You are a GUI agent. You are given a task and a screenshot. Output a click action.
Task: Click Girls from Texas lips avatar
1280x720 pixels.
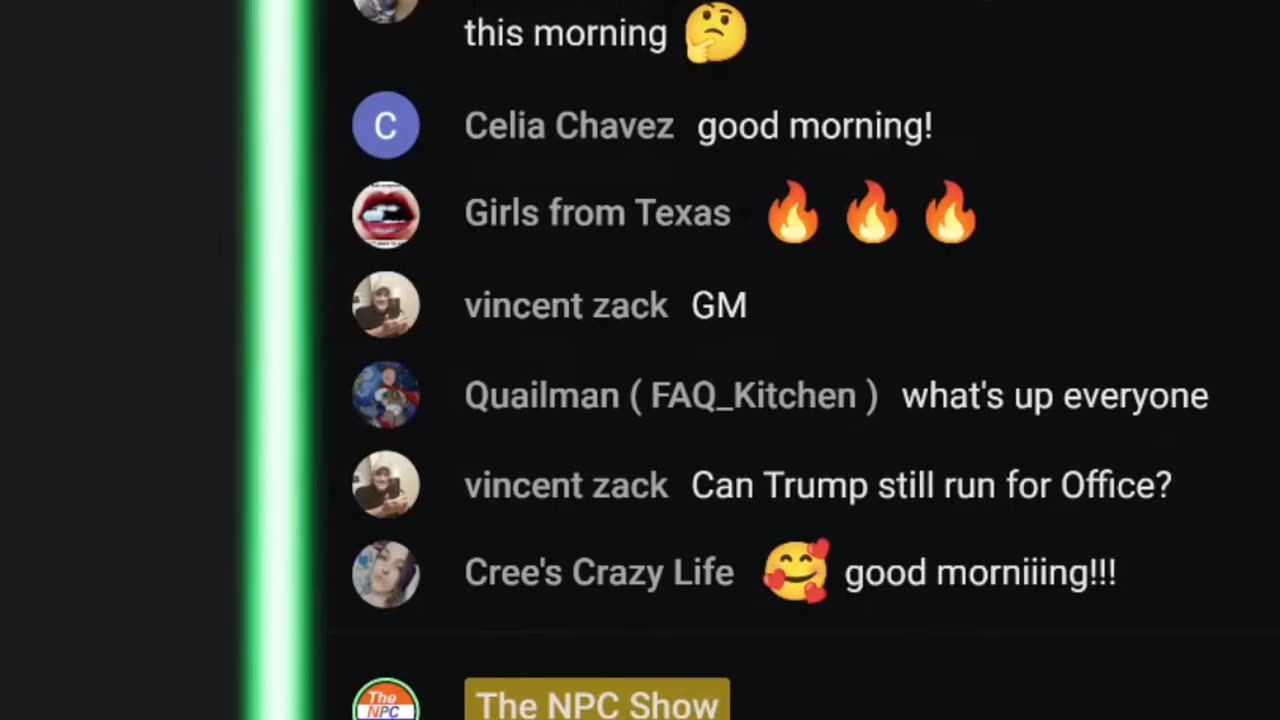point(386,215)
